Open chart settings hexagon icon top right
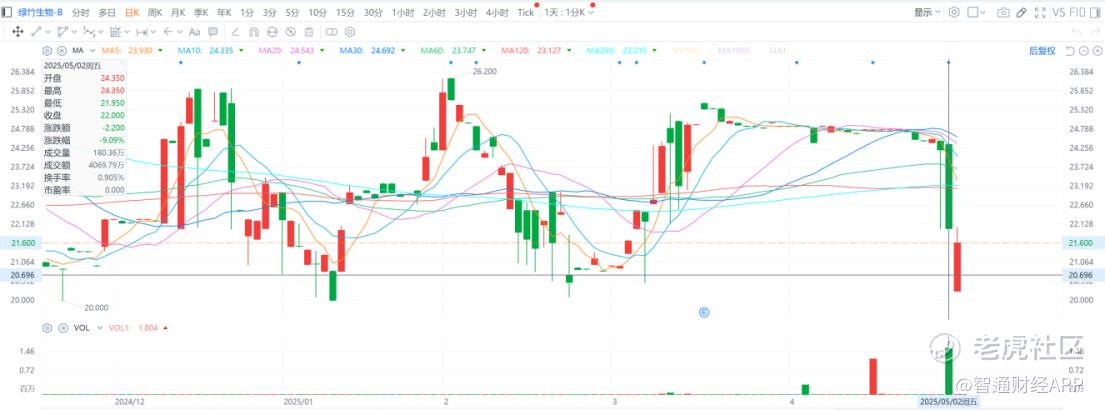The width and height of the screenshot is (1105, 411). 954,12
